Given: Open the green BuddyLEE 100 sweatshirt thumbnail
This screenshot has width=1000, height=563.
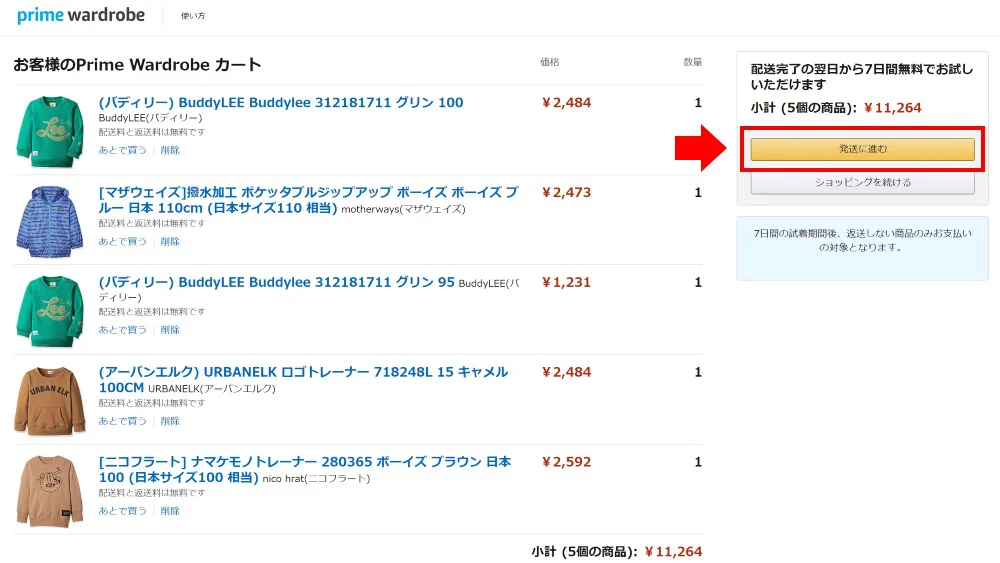Looking at the screenshot, I should [49, 129].
